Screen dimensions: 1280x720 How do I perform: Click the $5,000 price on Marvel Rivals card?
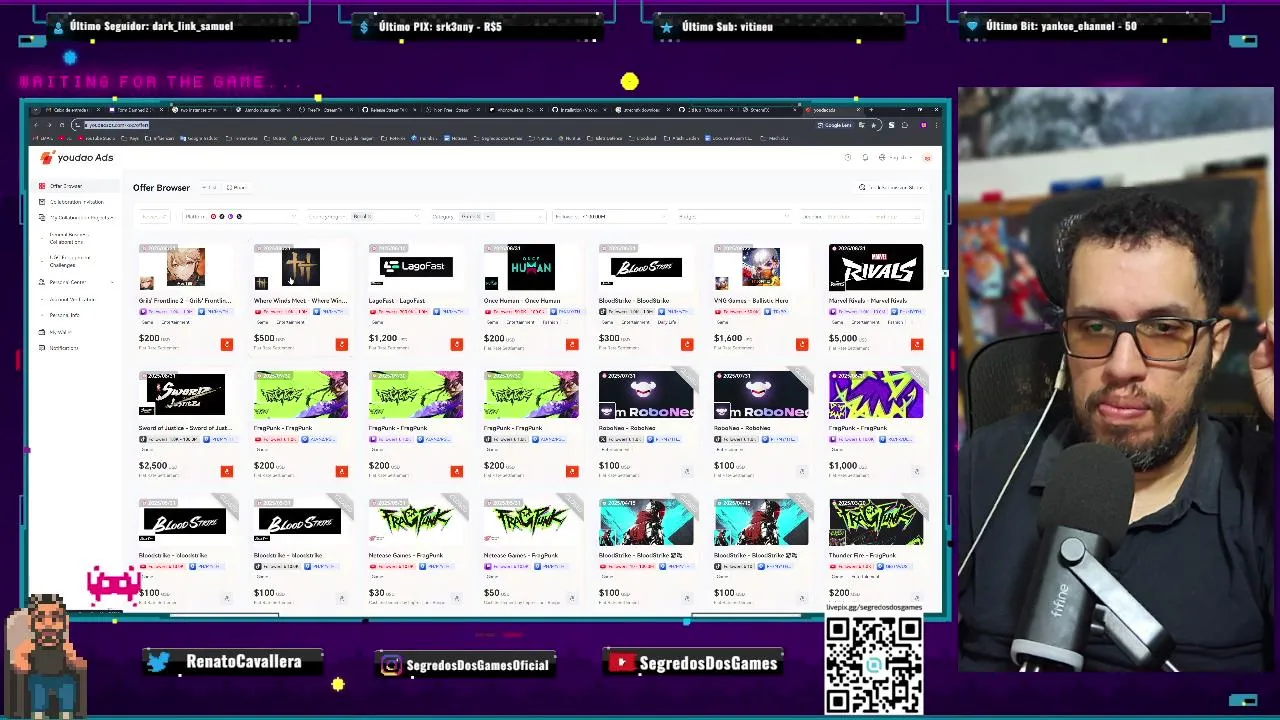[843, 339]
